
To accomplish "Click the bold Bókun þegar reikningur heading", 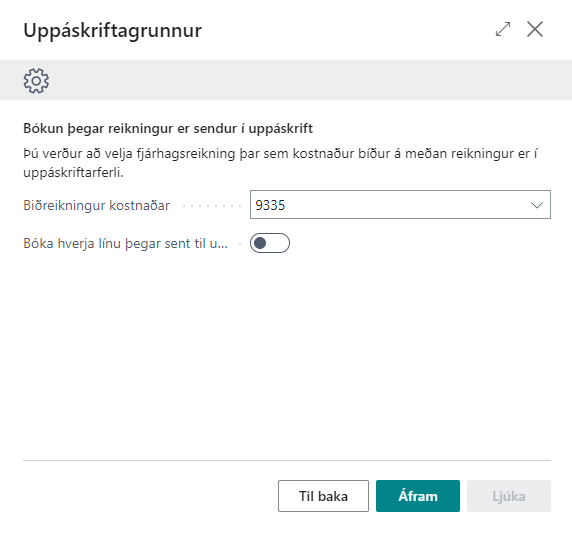I will pyautogui.click(x=168, y=128).
